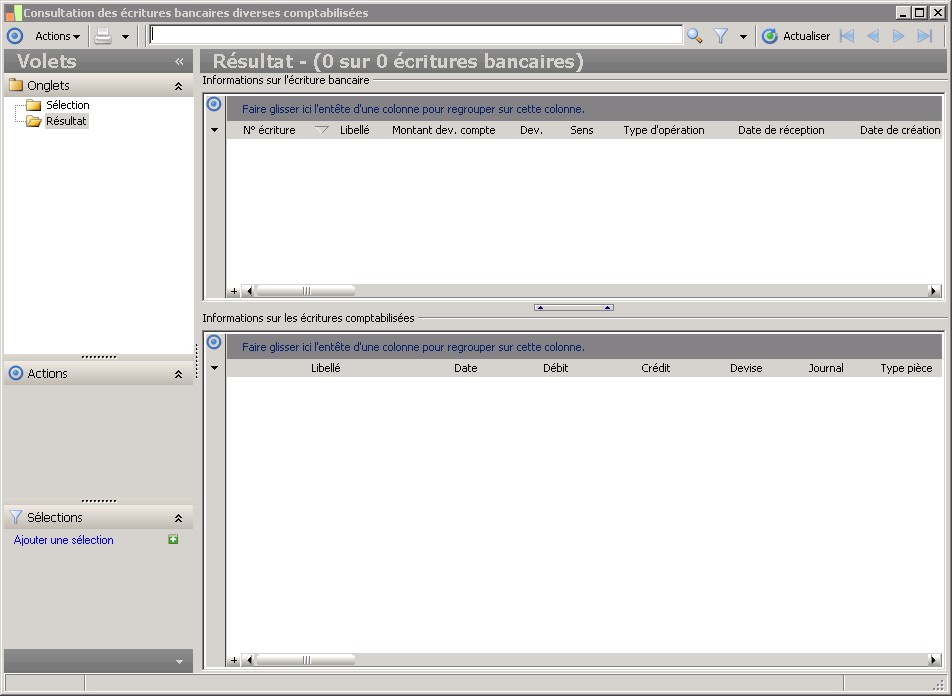Click the magnifying glass search icon
The image size is (952, 696).
coord(695,36)
